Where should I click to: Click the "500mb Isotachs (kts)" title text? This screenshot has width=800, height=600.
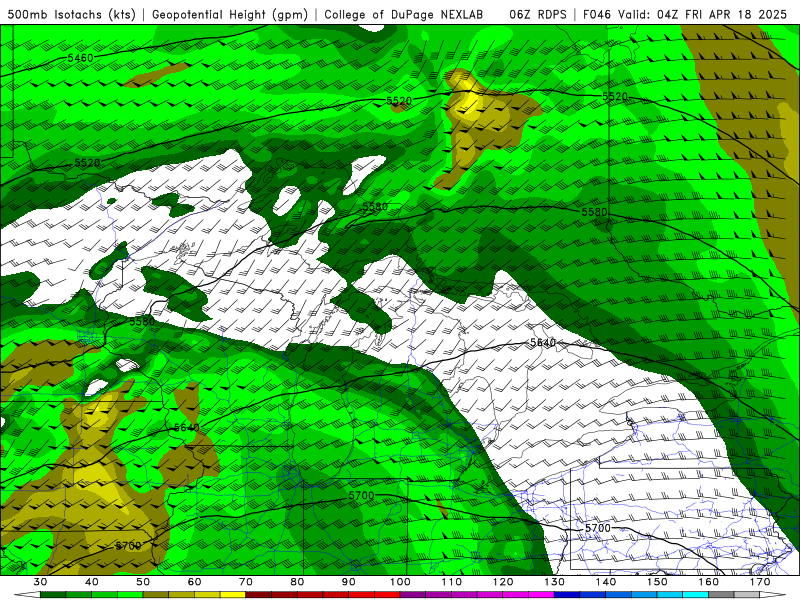pyautogui.click(x=71, y=14)
